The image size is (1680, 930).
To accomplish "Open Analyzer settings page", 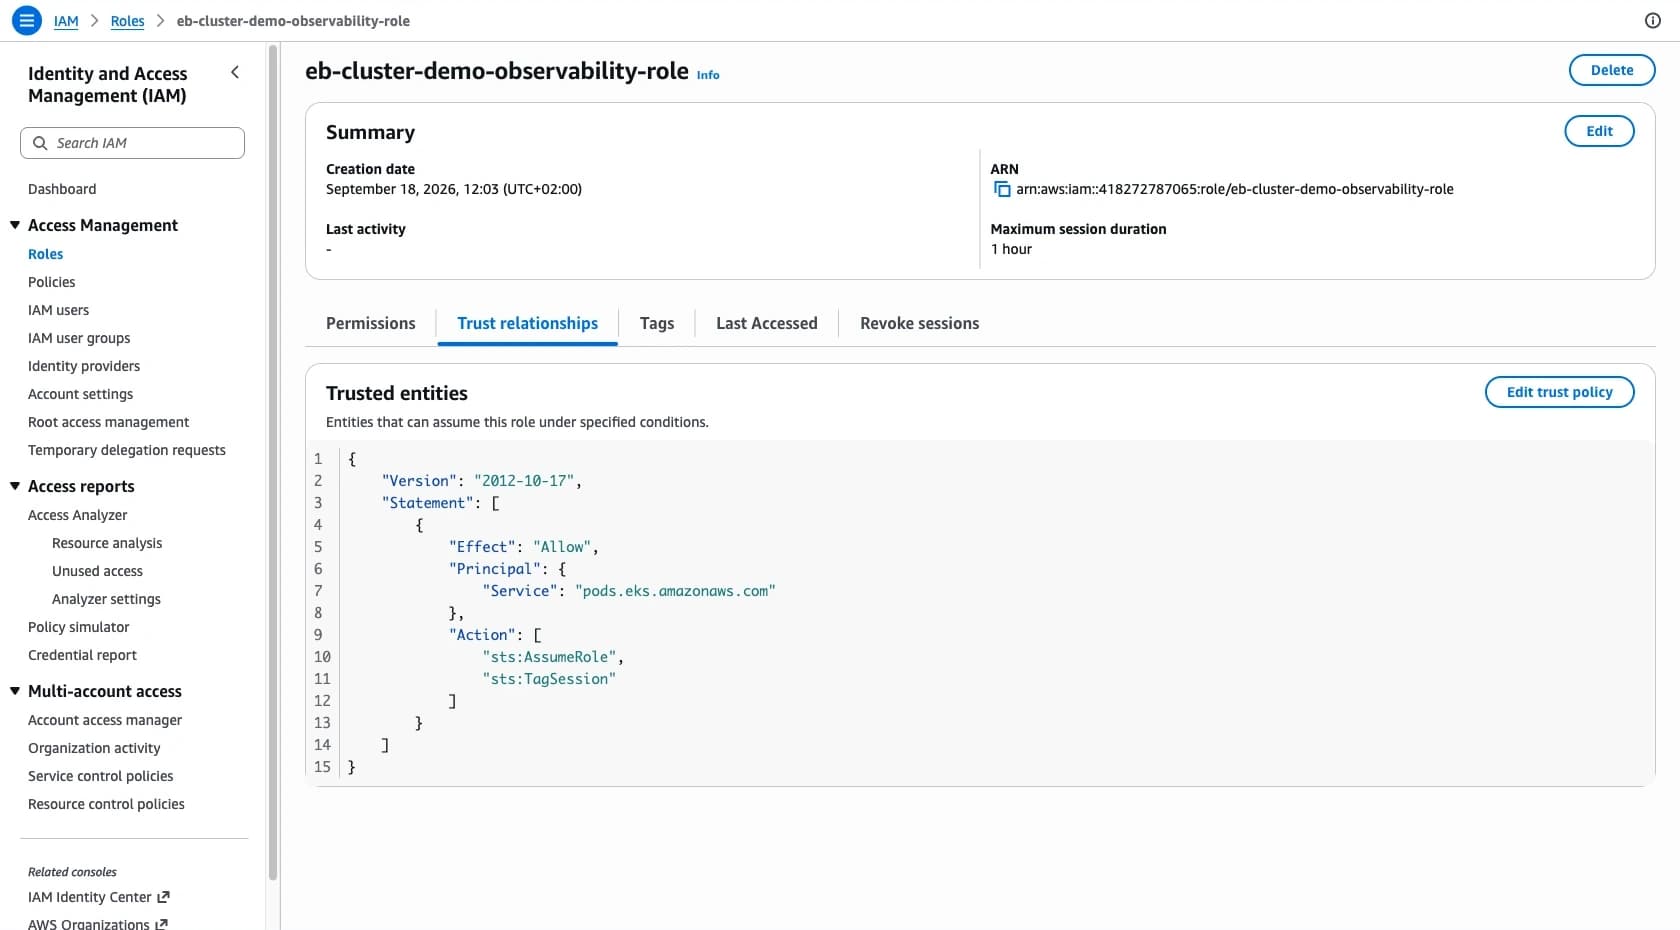I will 106,599.
